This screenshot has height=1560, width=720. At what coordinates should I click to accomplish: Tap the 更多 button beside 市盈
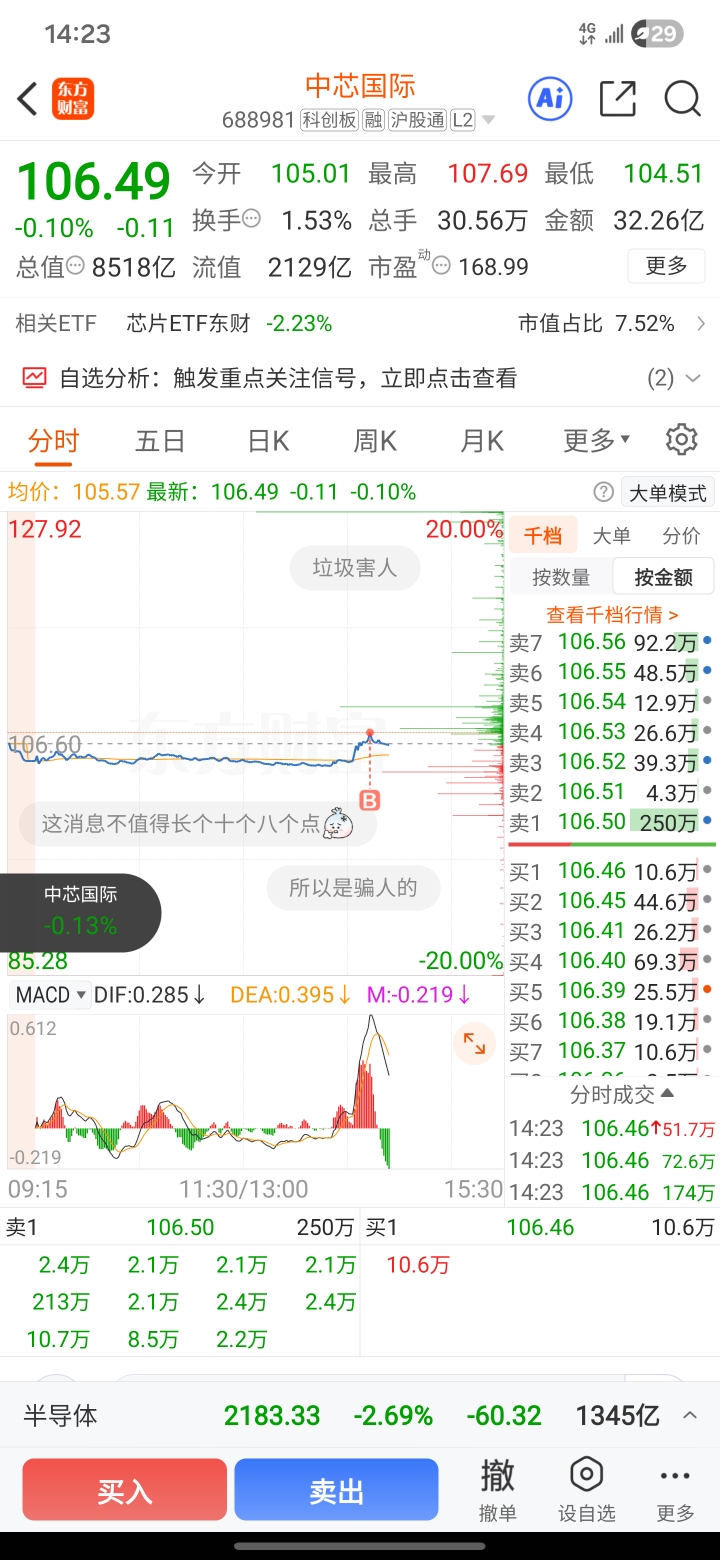[x=667, y=266]
